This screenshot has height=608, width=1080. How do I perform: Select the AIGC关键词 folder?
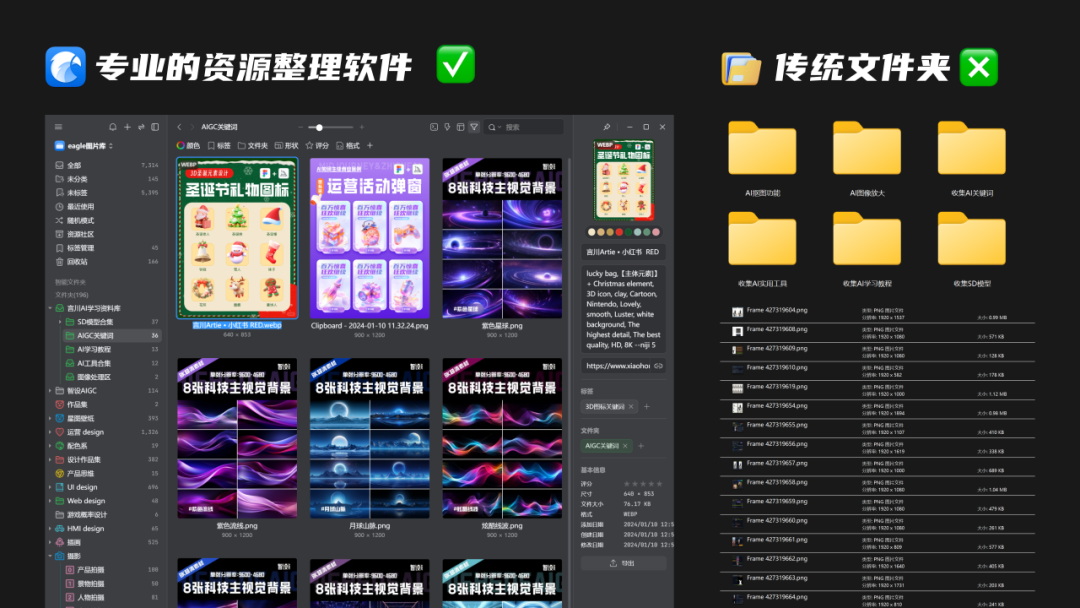111,335
